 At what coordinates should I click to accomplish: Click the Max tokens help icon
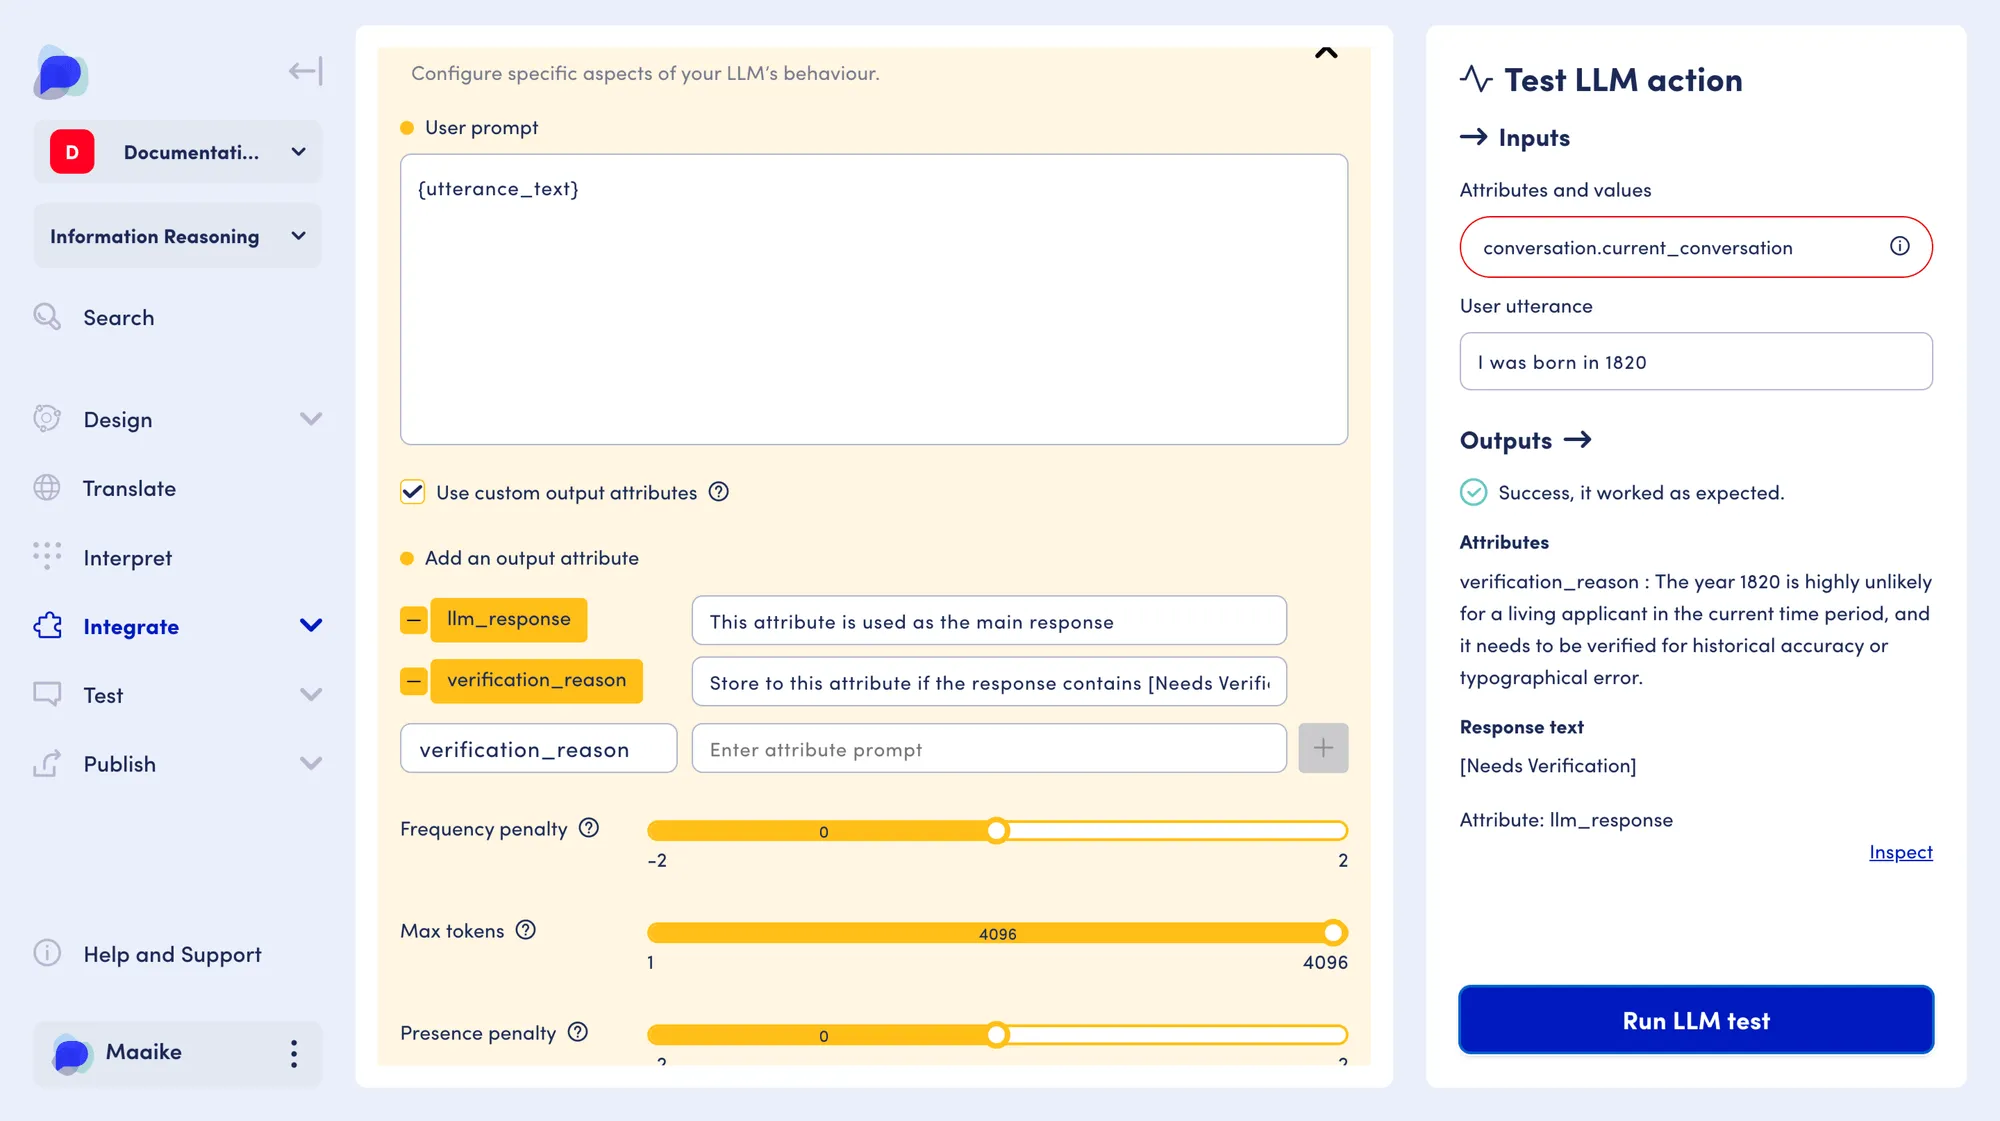[526, 930]
